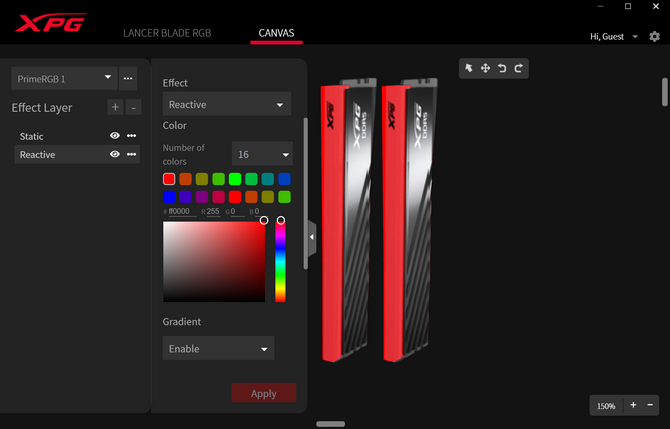The height and width of the screenshot is (429, 670).
Task: Select the right RAM module on canvas
Action: 409,219
